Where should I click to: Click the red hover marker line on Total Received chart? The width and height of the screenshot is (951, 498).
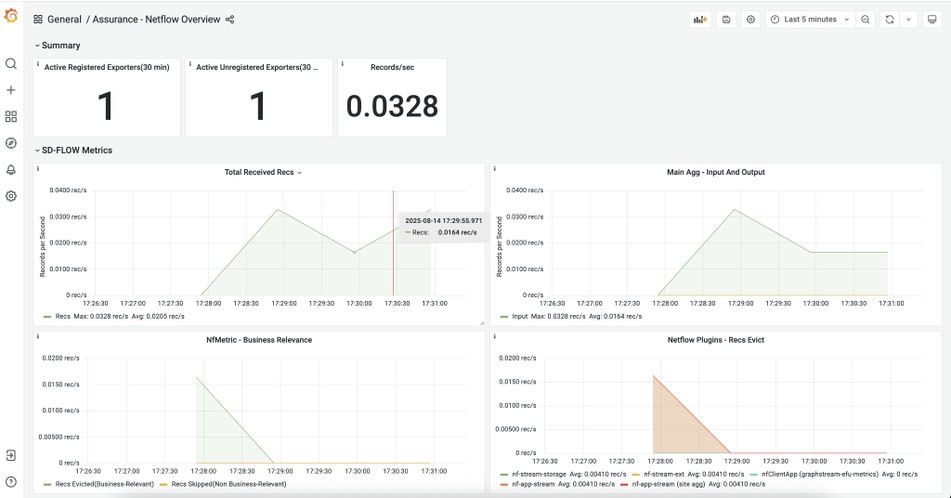tap(393, 243)
